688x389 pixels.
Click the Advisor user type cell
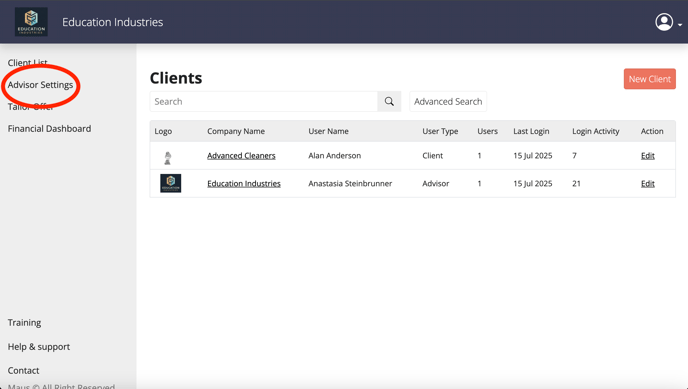436,184
